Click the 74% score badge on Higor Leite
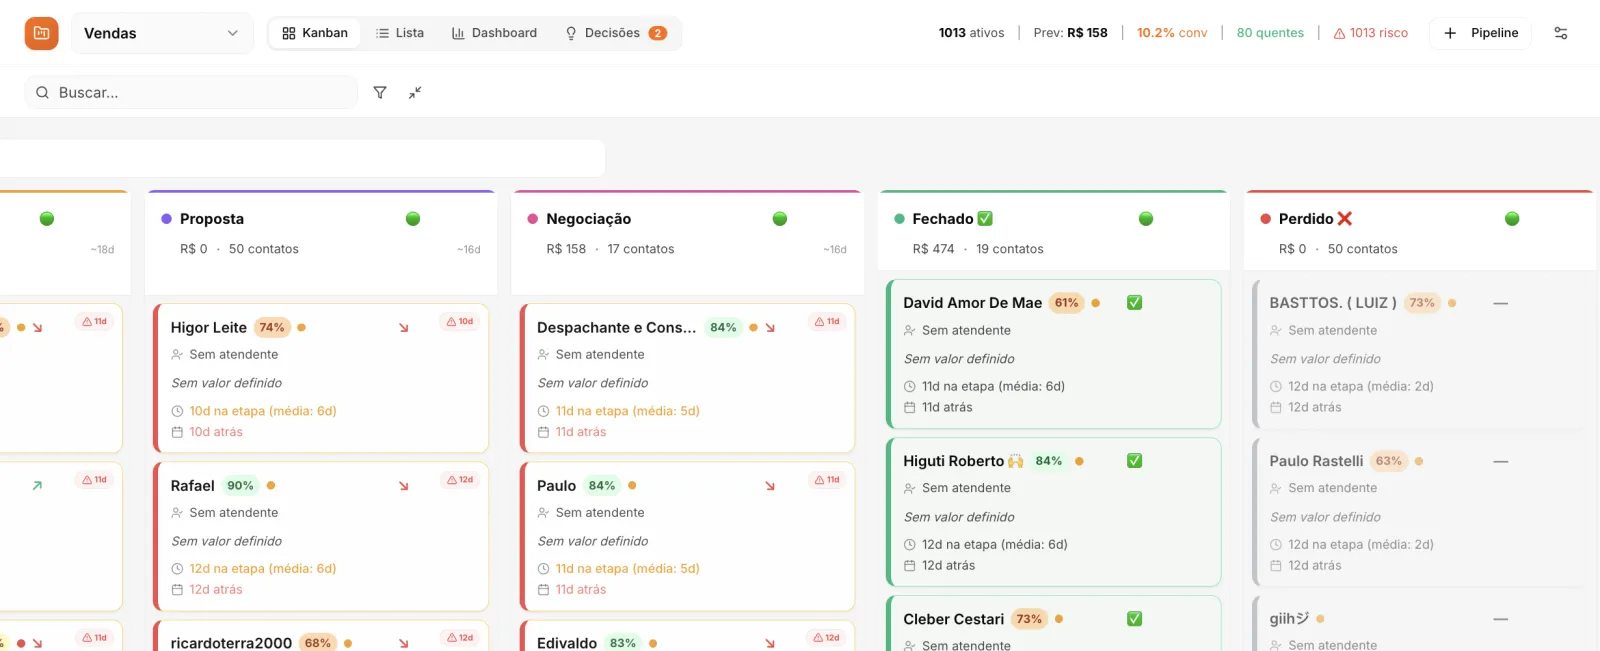This screenshot has height=651, width=1600. coord(272,327)
